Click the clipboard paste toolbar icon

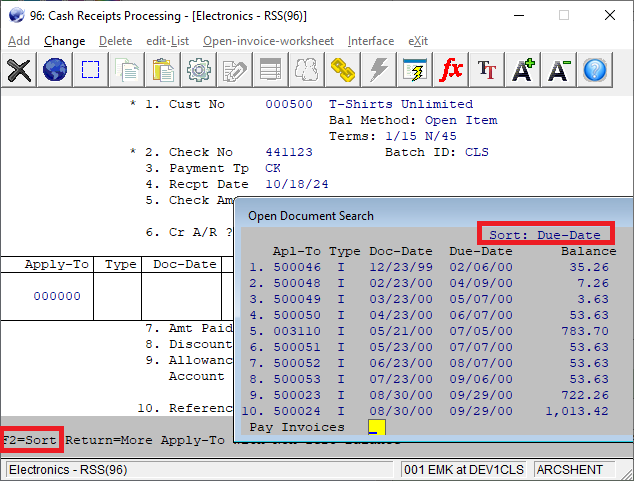coord(163,70)
